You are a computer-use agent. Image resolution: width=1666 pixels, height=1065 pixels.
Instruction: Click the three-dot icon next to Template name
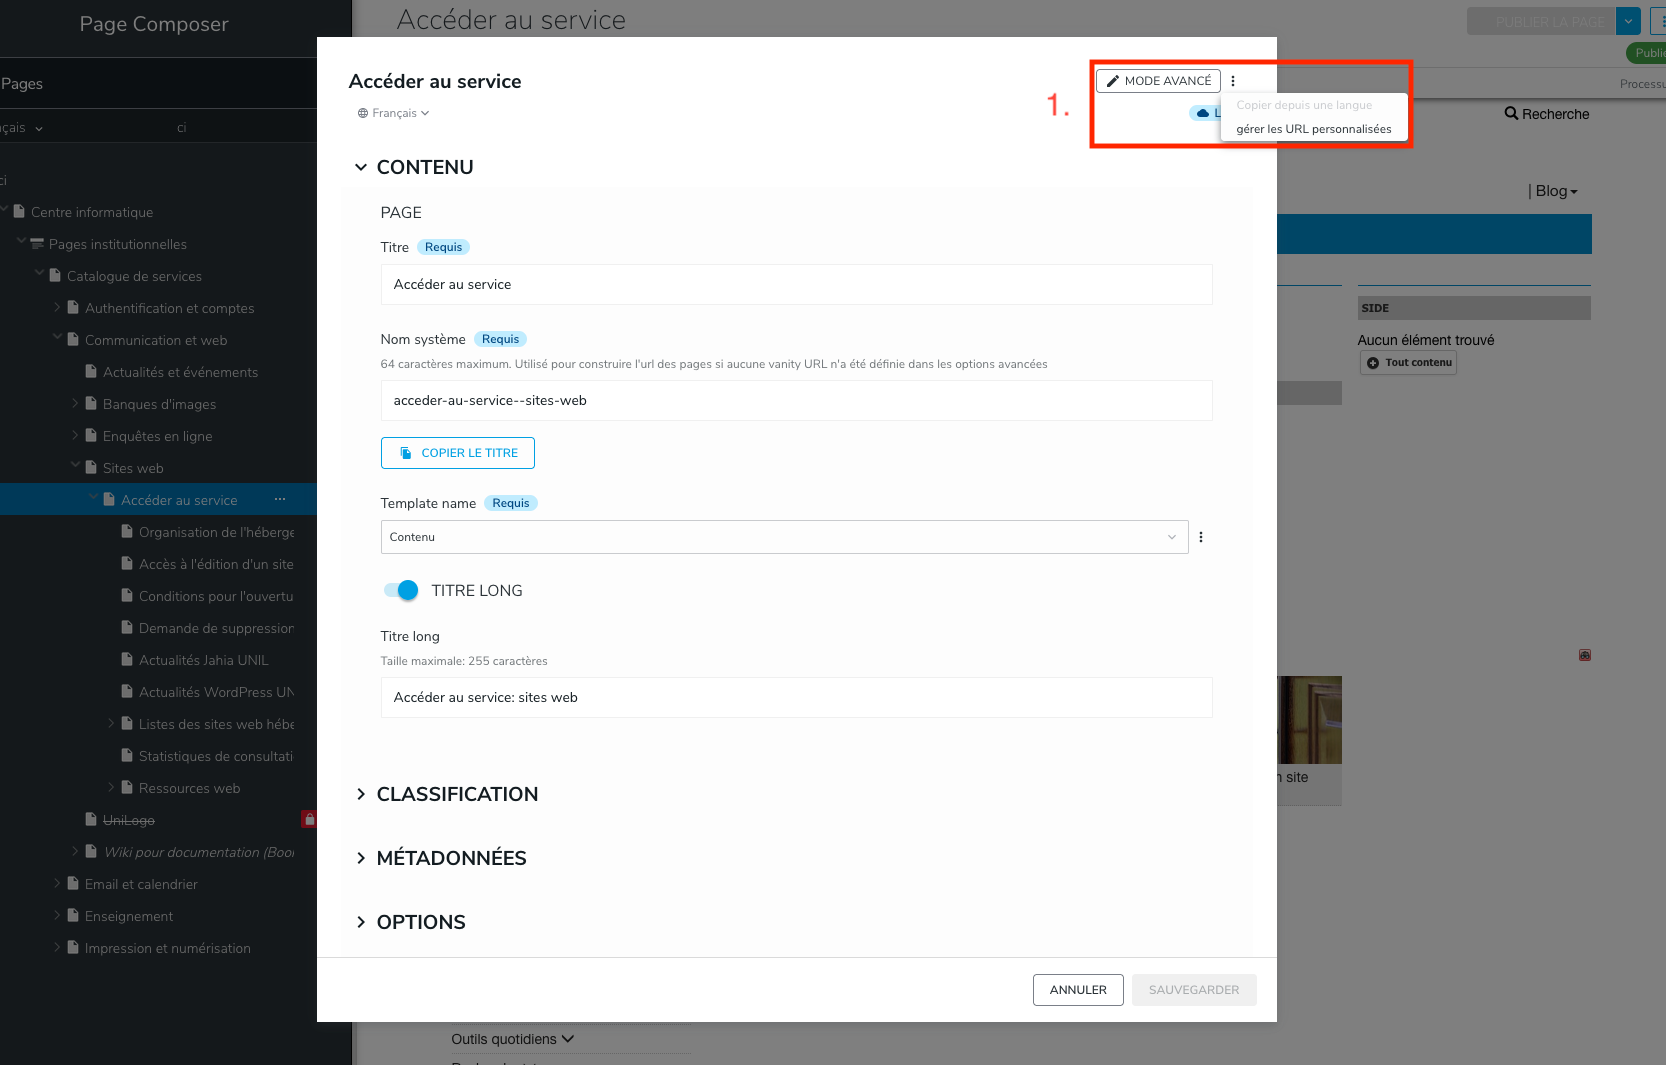tap(1201, 537)
